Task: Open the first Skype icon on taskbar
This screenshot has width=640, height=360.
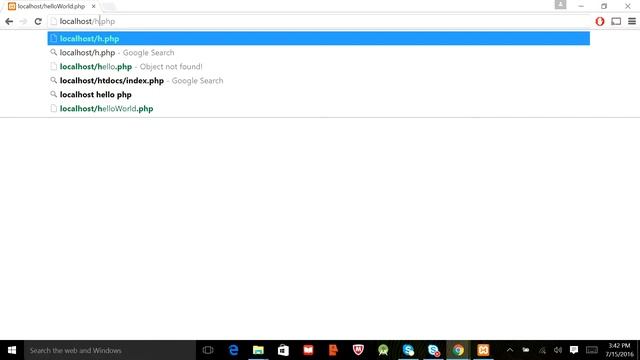Action: 408,350
